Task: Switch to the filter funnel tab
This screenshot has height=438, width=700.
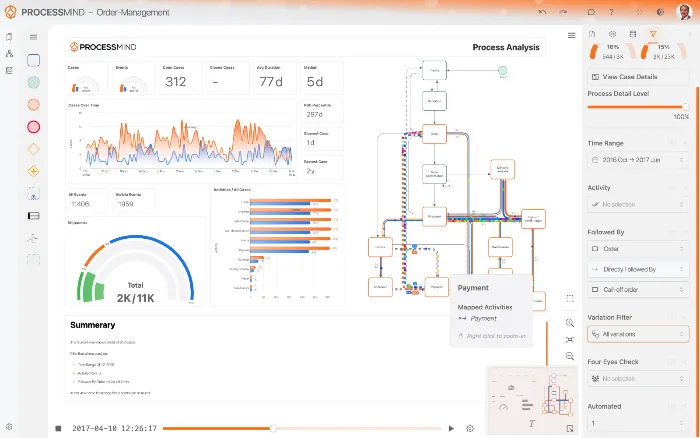Action: (653, 34)
